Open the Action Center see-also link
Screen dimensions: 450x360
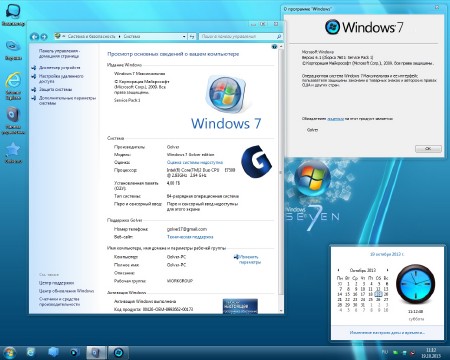56,283
